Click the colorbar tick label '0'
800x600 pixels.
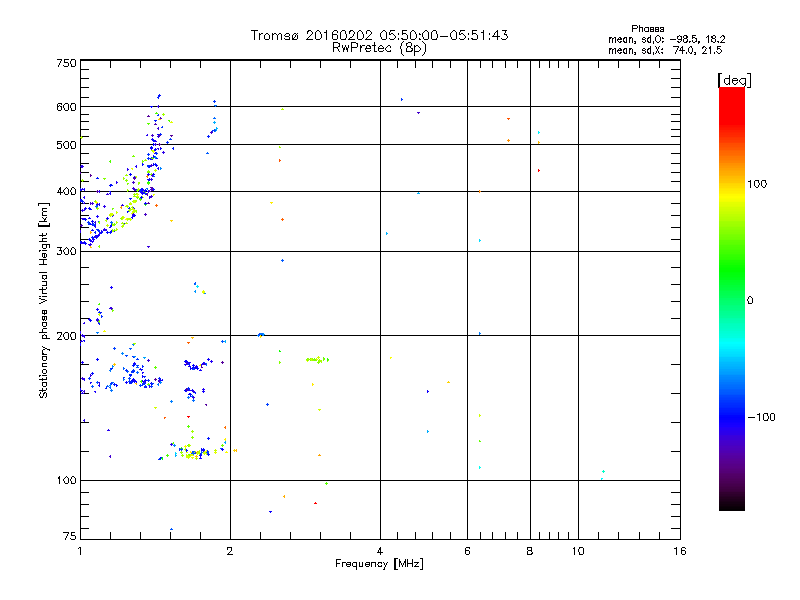tap(750, 301)
